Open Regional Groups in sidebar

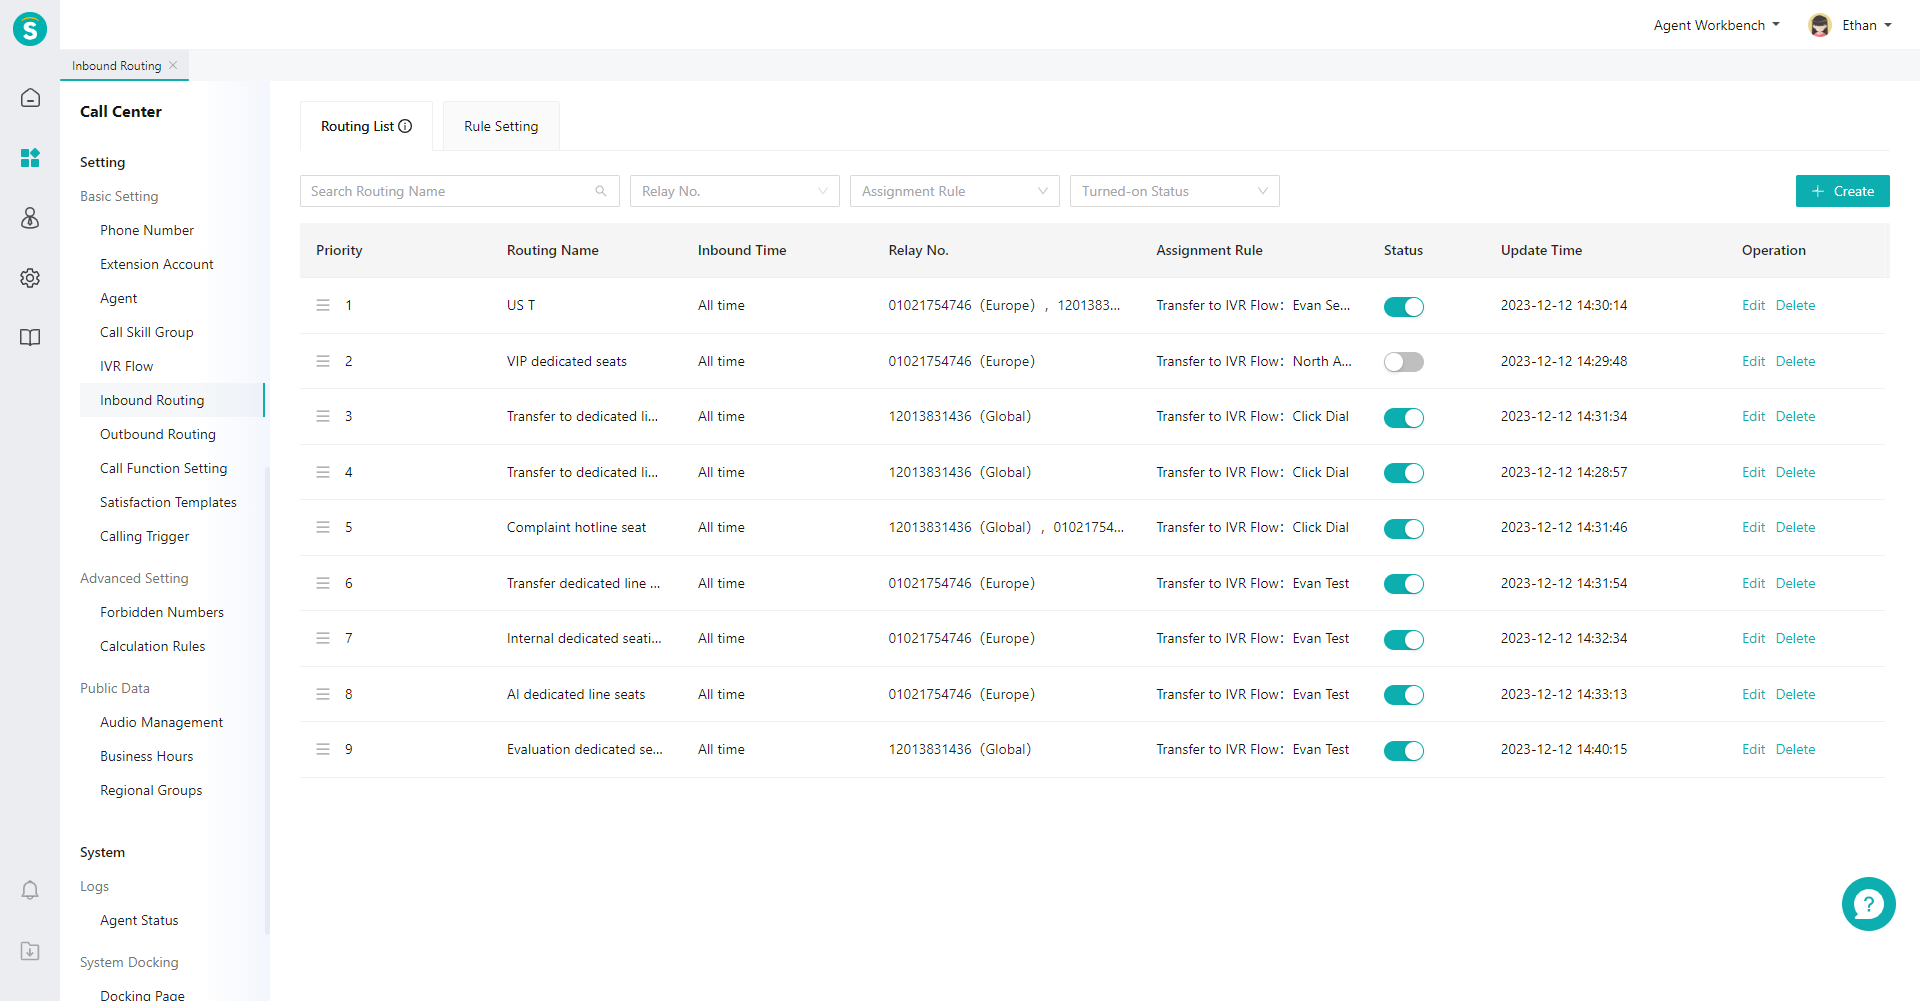(x=151, y=790)
